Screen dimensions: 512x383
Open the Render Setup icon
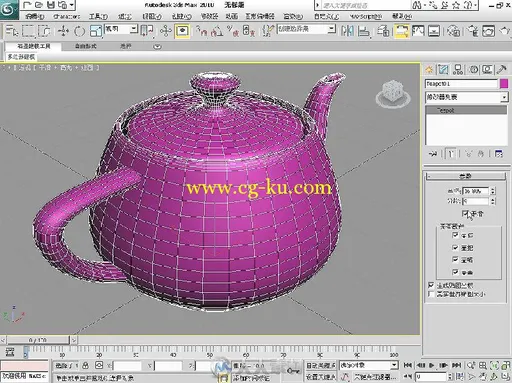click(473, 31)
